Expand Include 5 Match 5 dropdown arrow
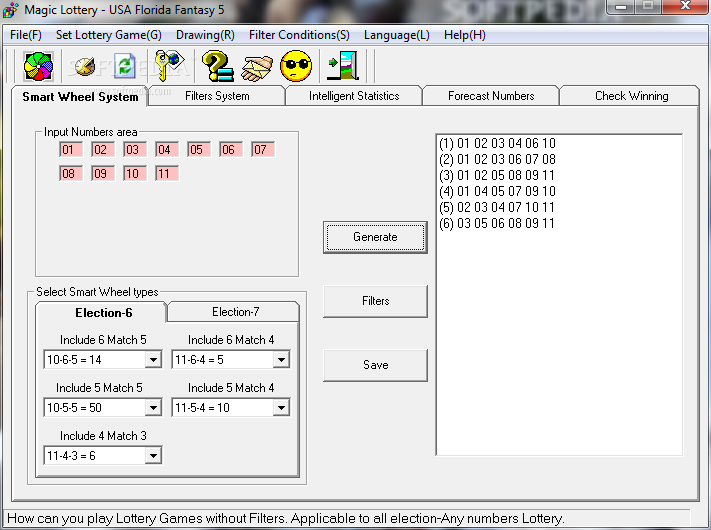Screen dimensions: 711x530 tap(153, 408)
